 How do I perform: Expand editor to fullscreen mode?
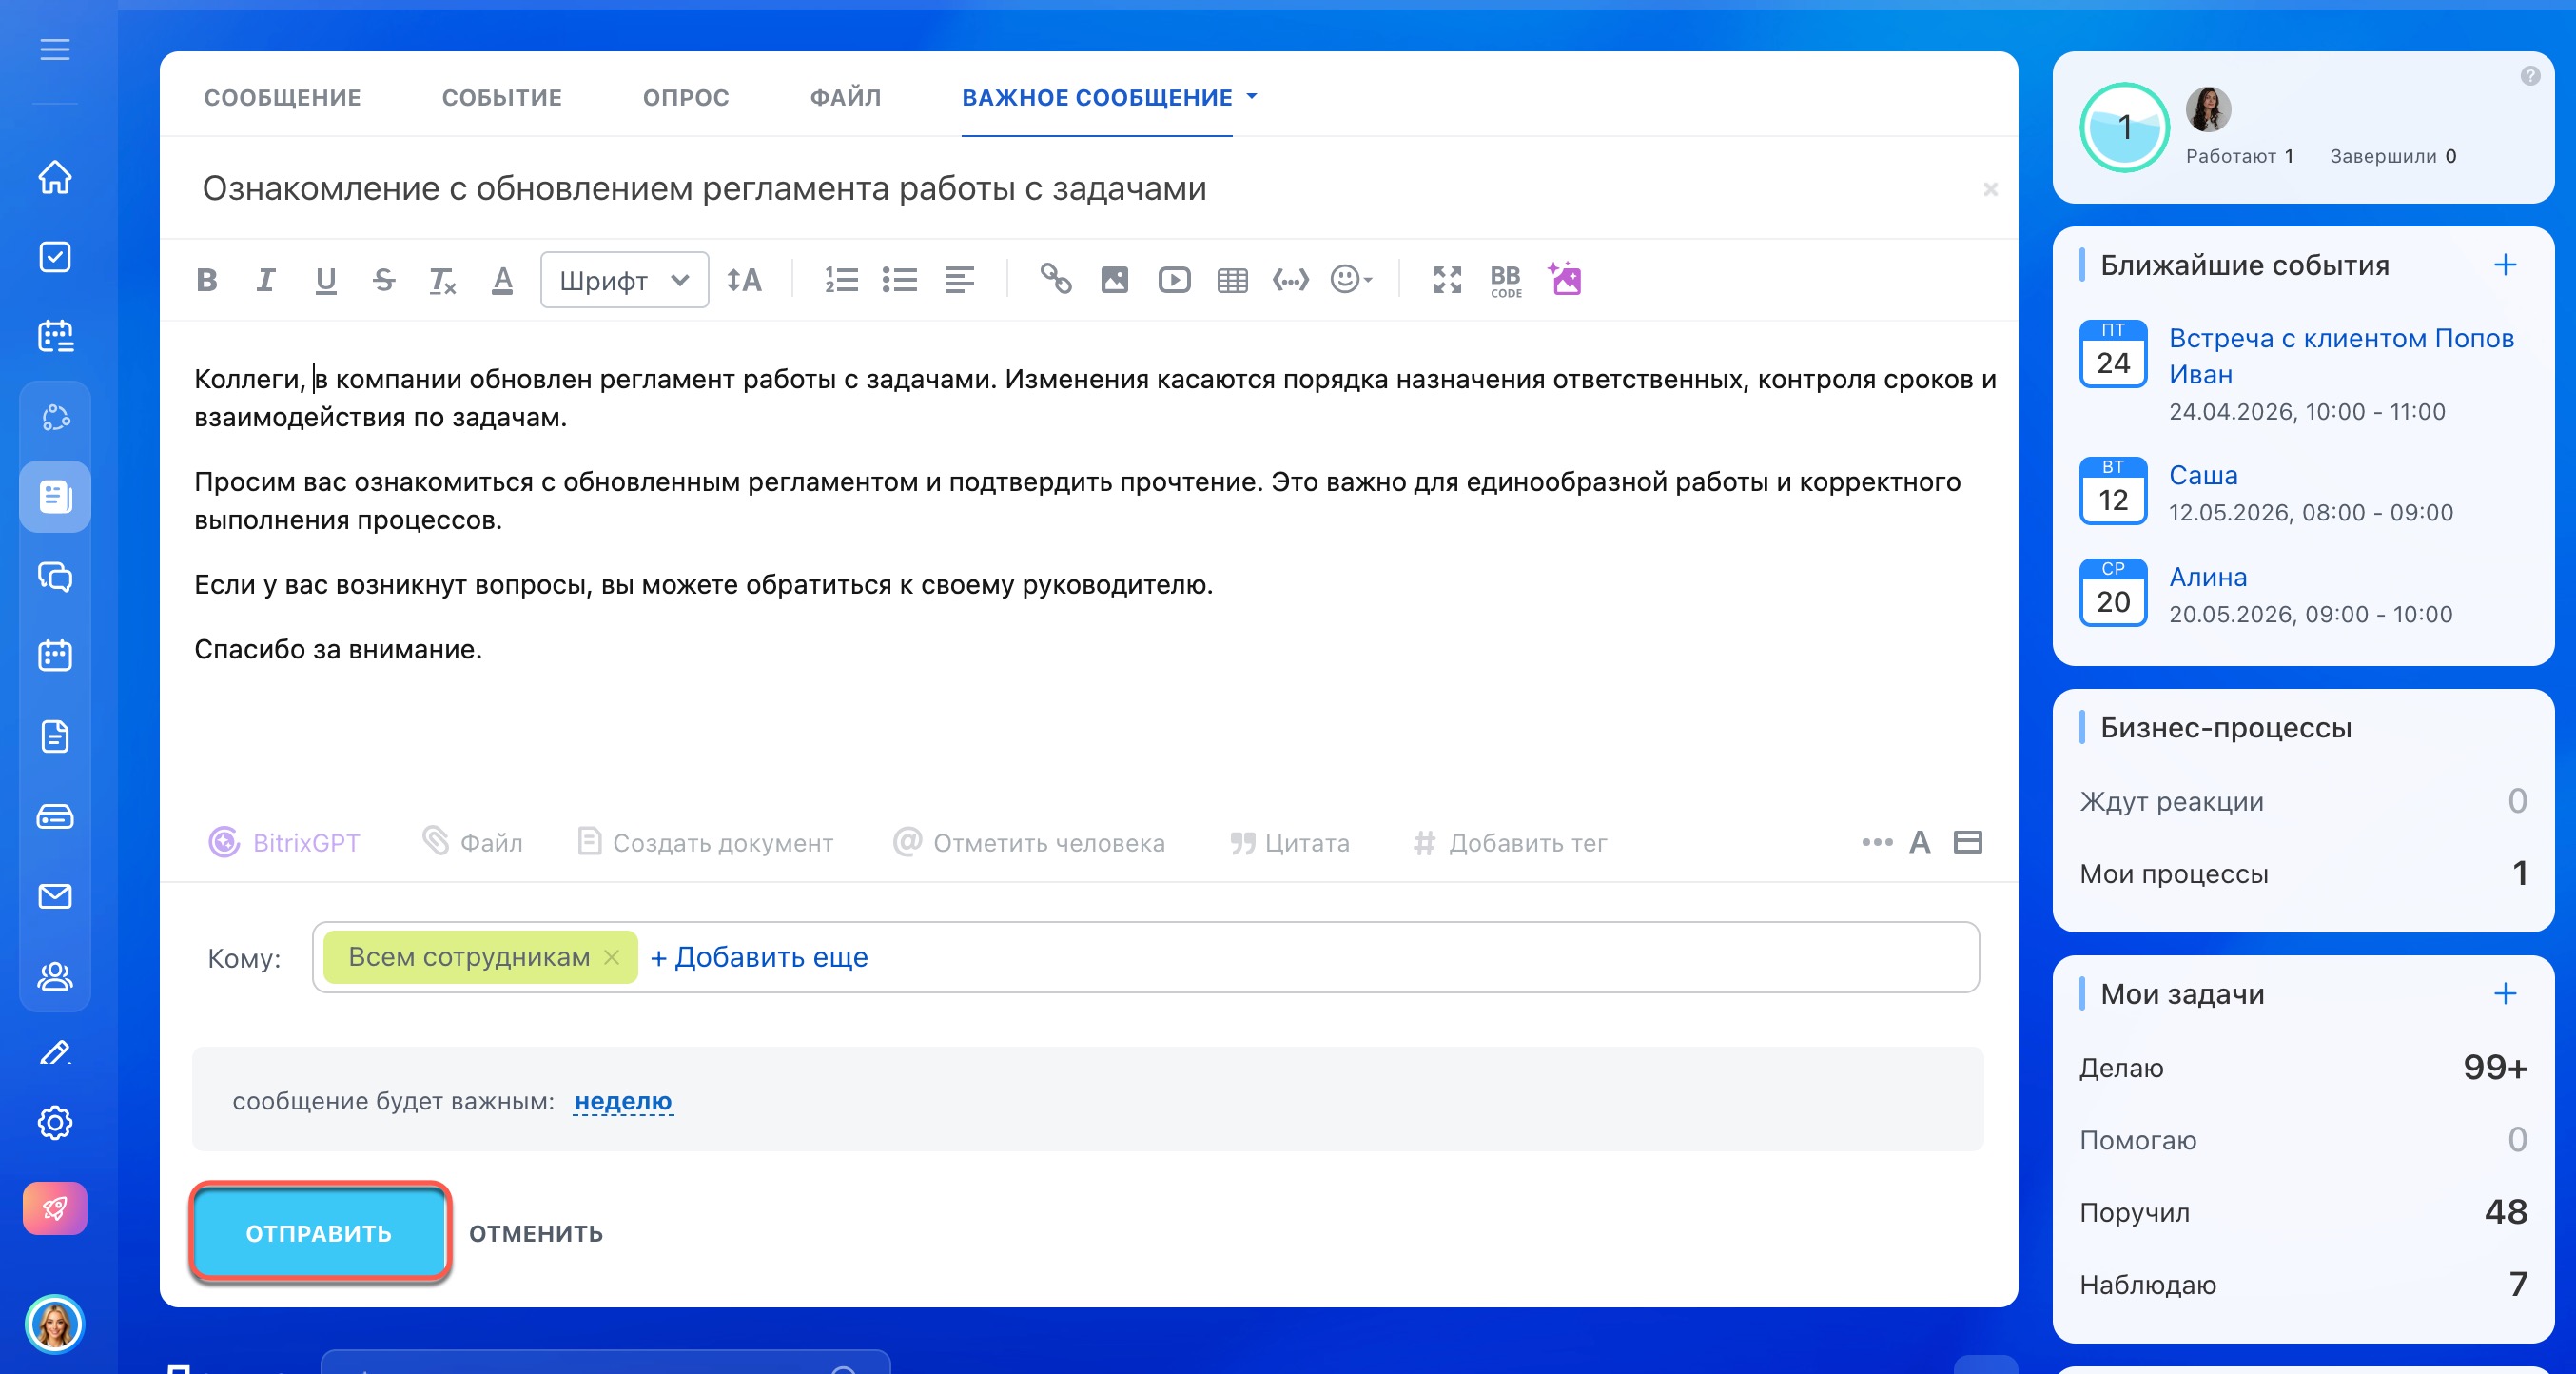[1446, 280]
